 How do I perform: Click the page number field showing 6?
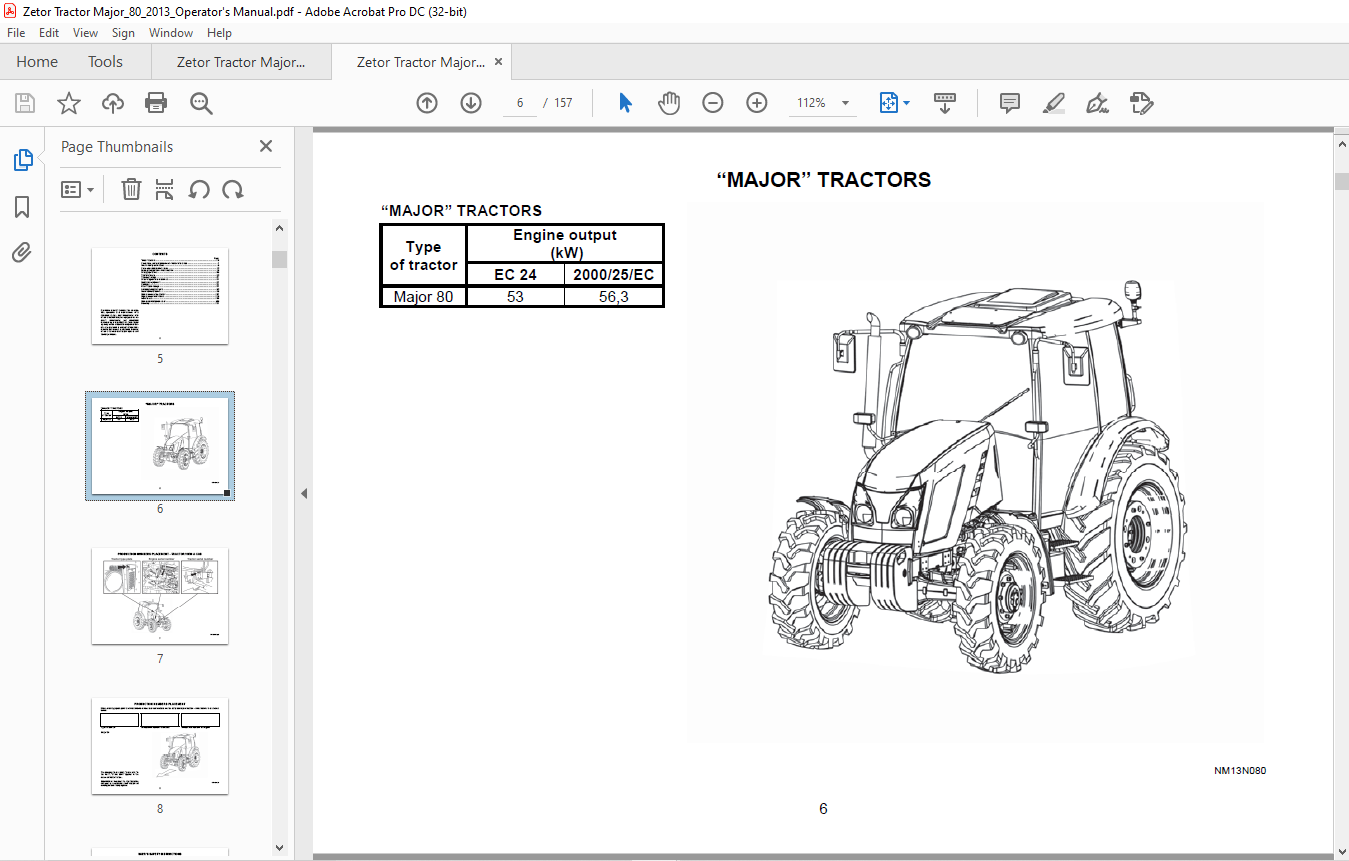point(520,103)
